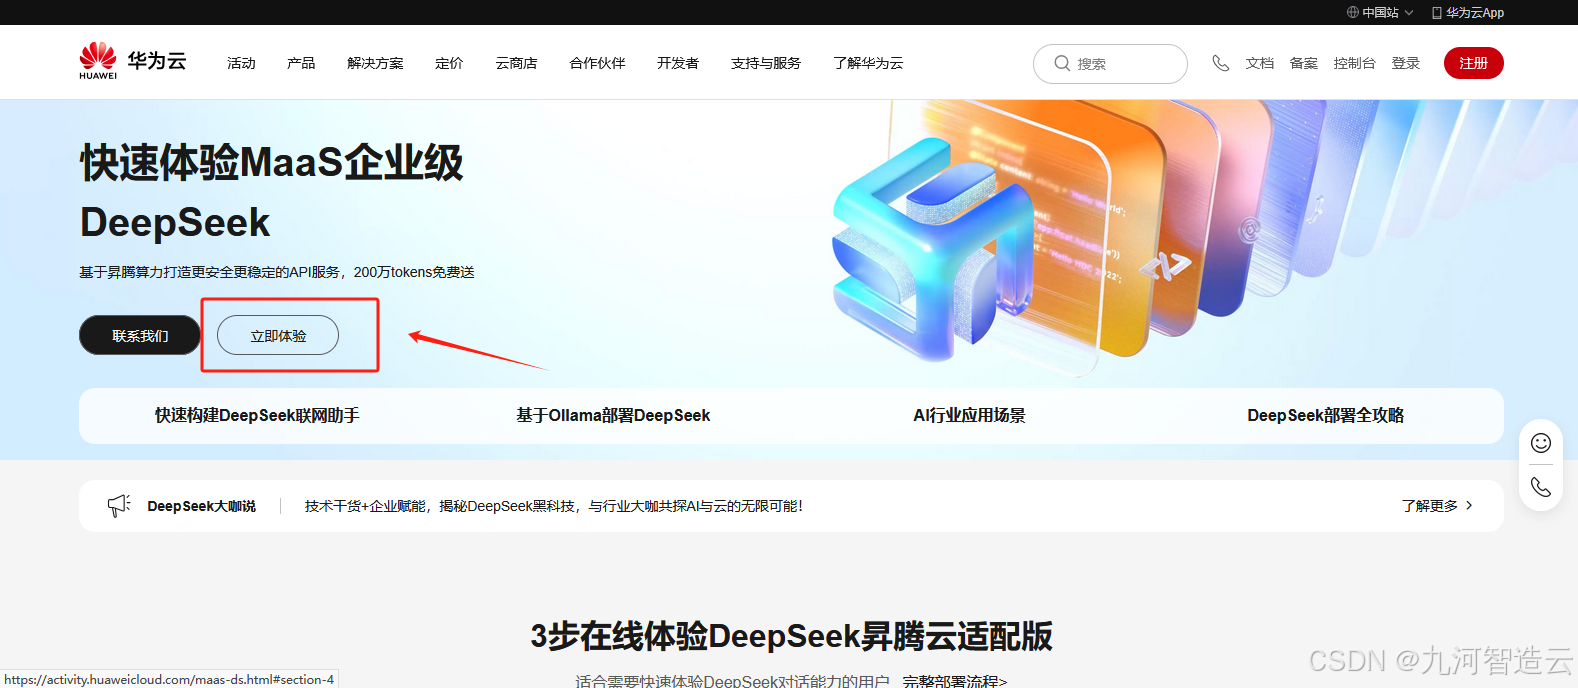
Task: Open the 完整部署流程> link
Action: pyautogui.click(x=955, y=681)
